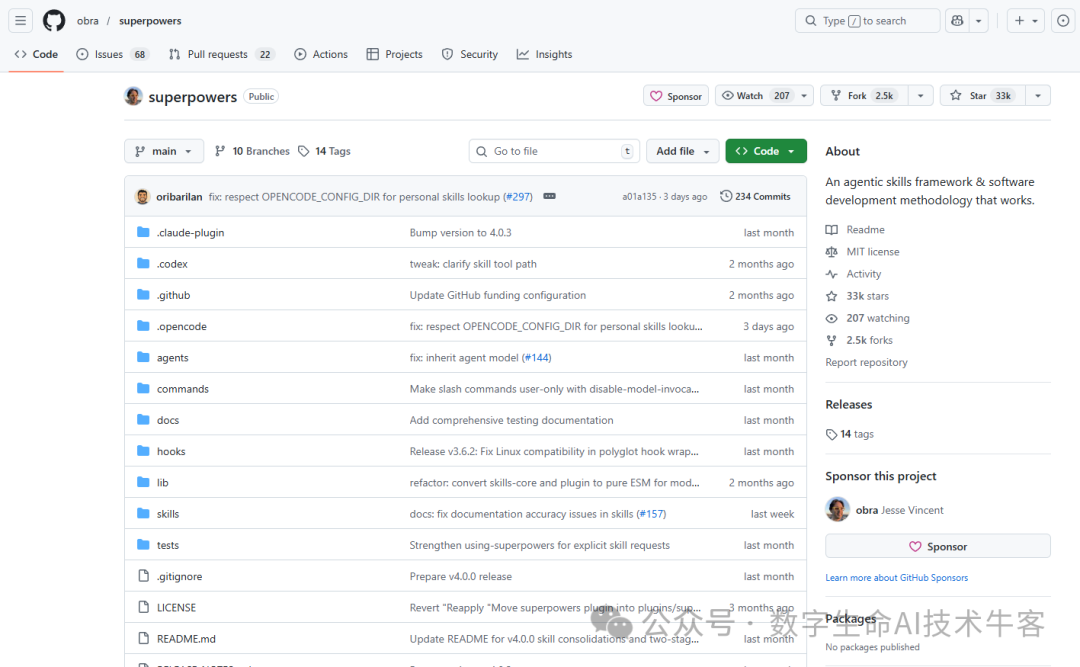
Task: Open the #144 link in agents row
Action: pos(536,358)
